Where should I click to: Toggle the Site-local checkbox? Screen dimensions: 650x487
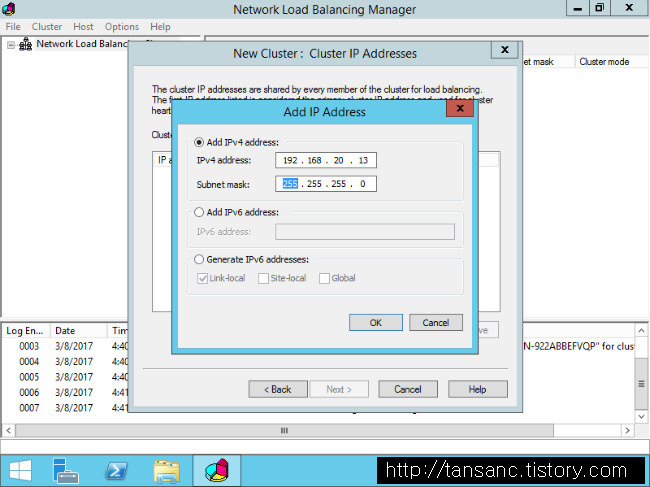tap(263, 278)
